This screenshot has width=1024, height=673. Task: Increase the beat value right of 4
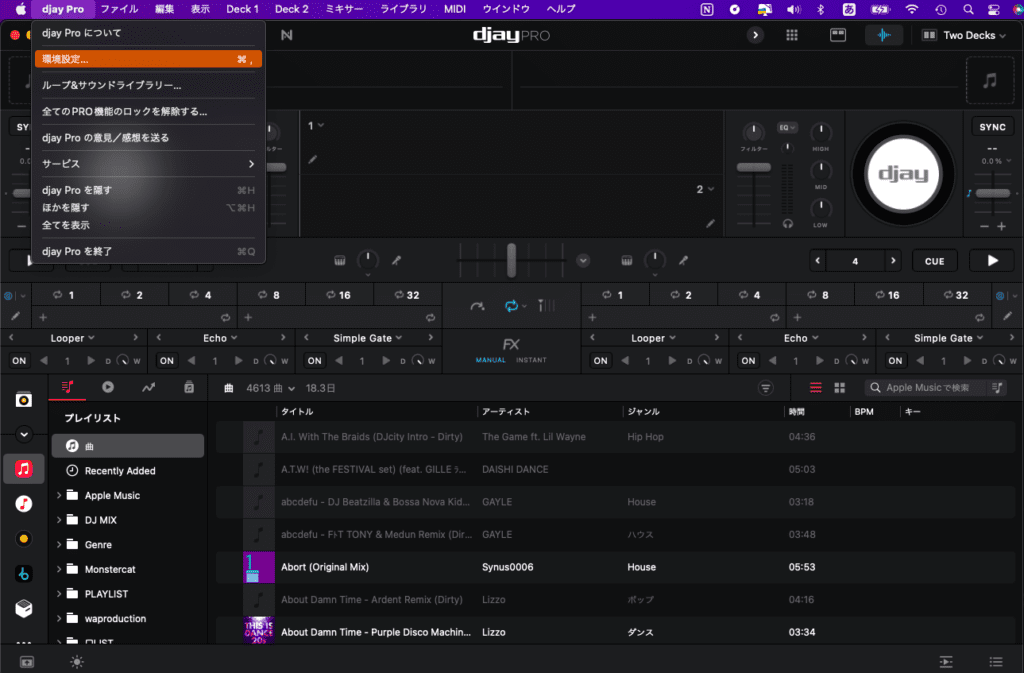click(893, 260)
